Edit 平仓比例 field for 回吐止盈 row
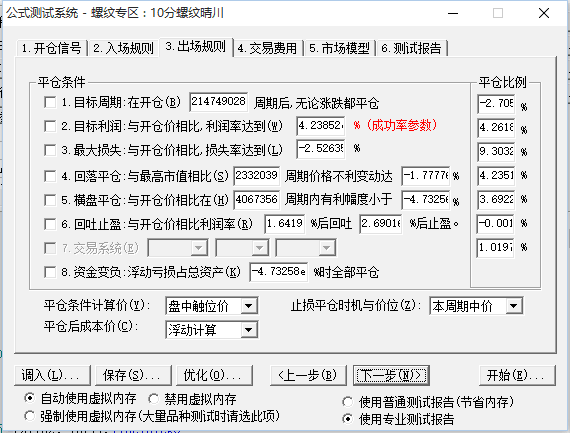 click(496, 224)
